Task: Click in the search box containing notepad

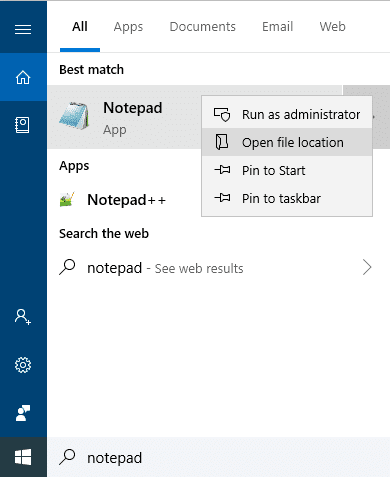Action: pyautogui.click(x=218, y=457)
